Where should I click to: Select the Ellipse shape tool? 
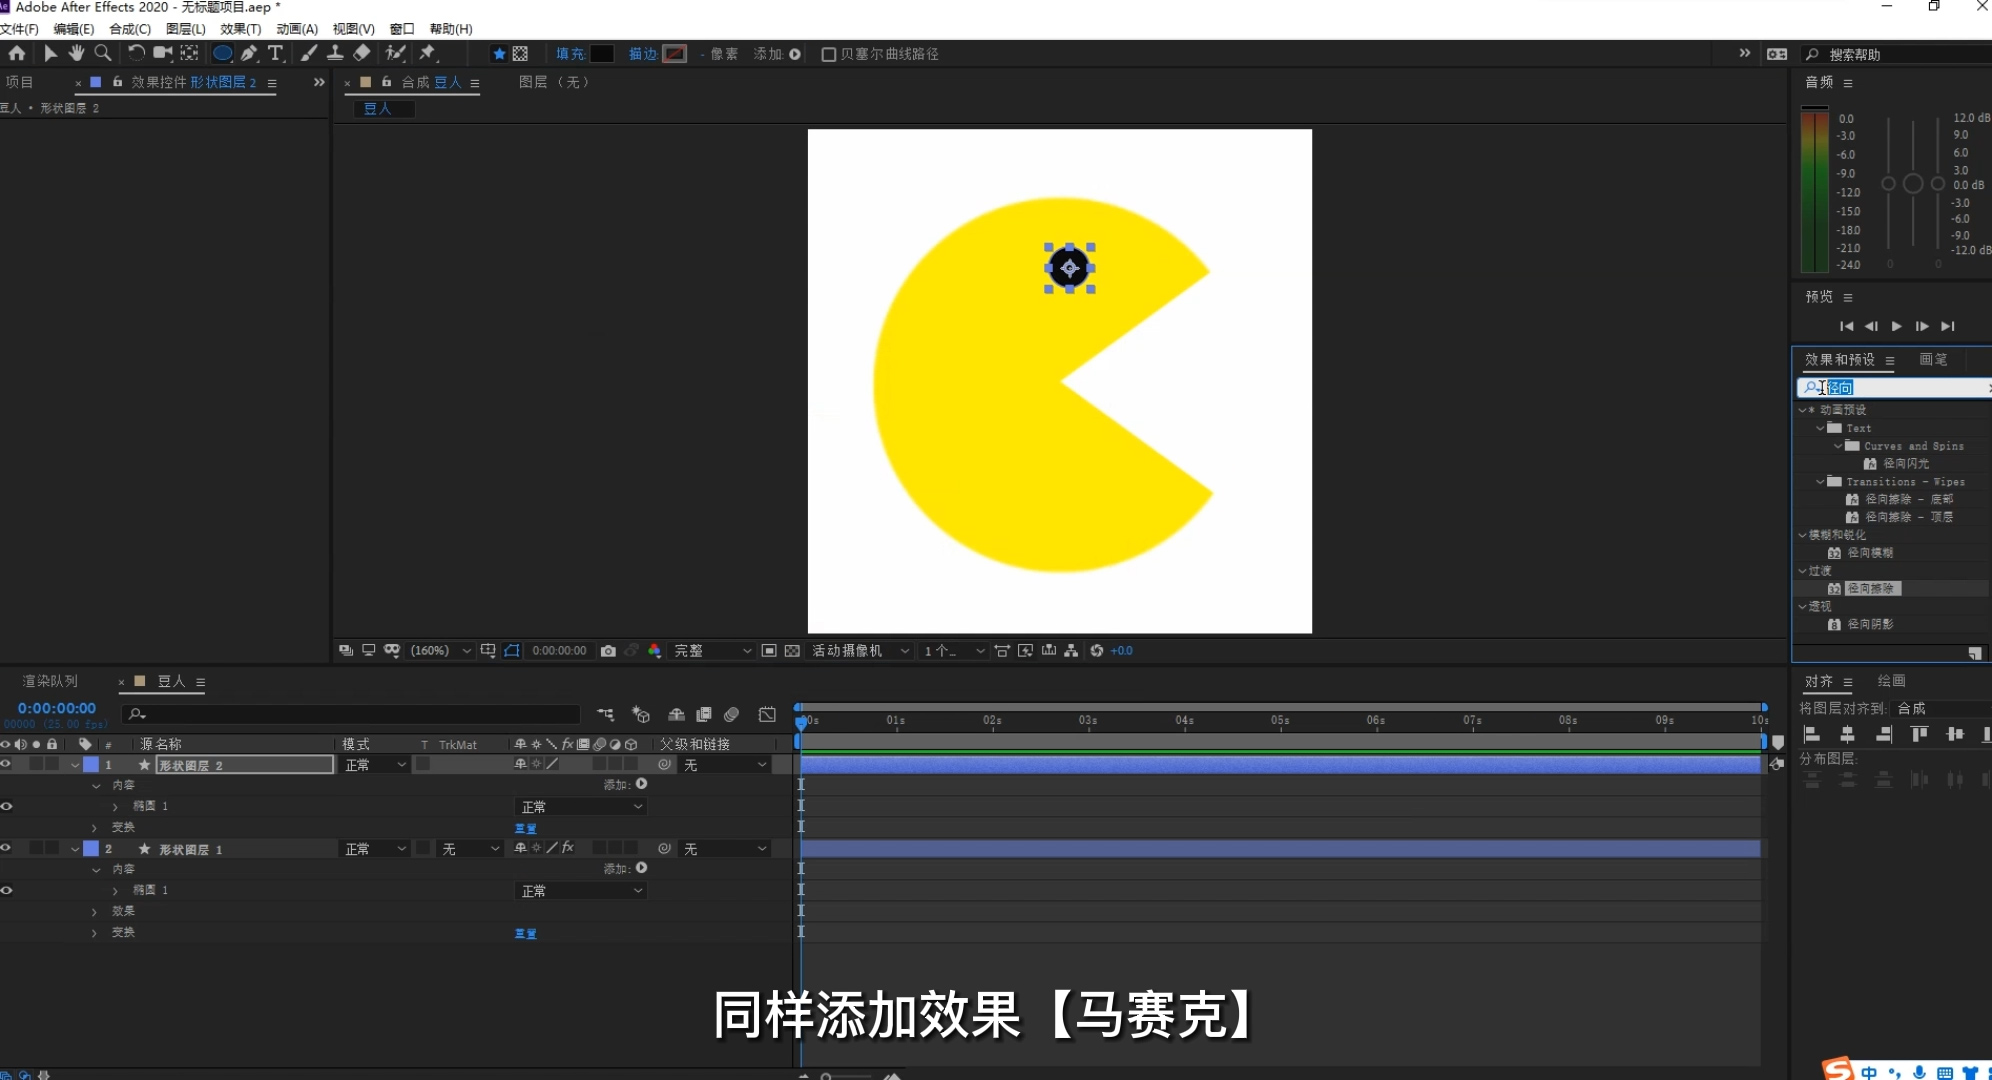tap(223, 53)
